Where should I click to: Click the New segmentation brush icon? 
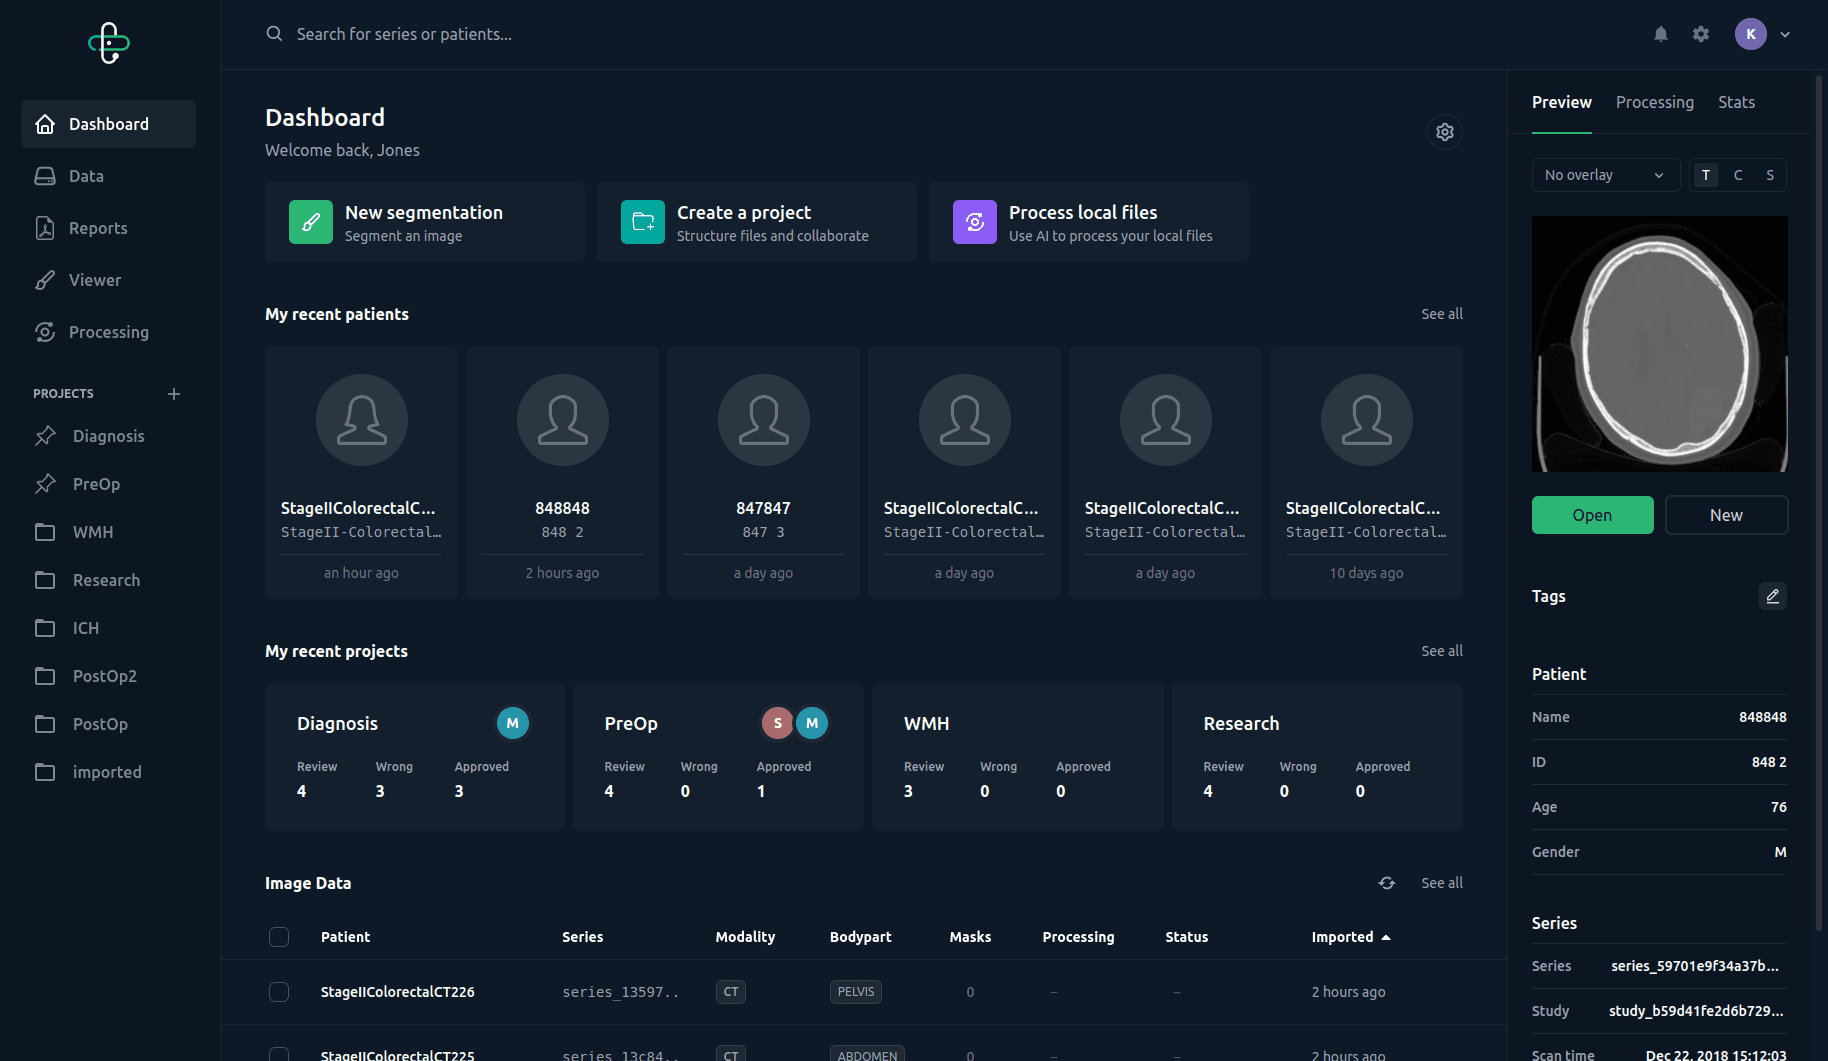tap(311, 222)
